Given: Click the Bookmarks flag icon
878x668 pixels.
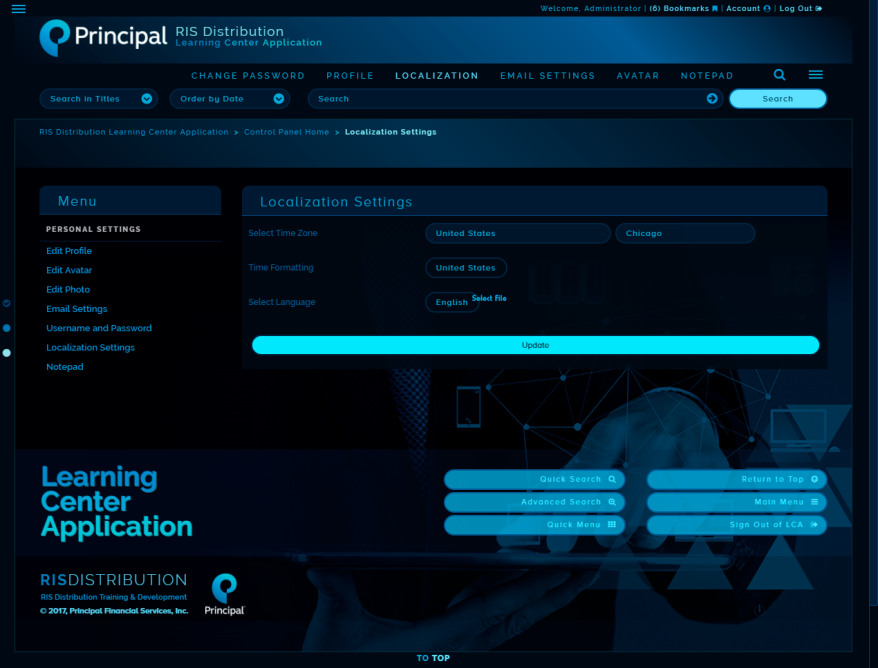Looking at the screenshot, I should point(714,8).
